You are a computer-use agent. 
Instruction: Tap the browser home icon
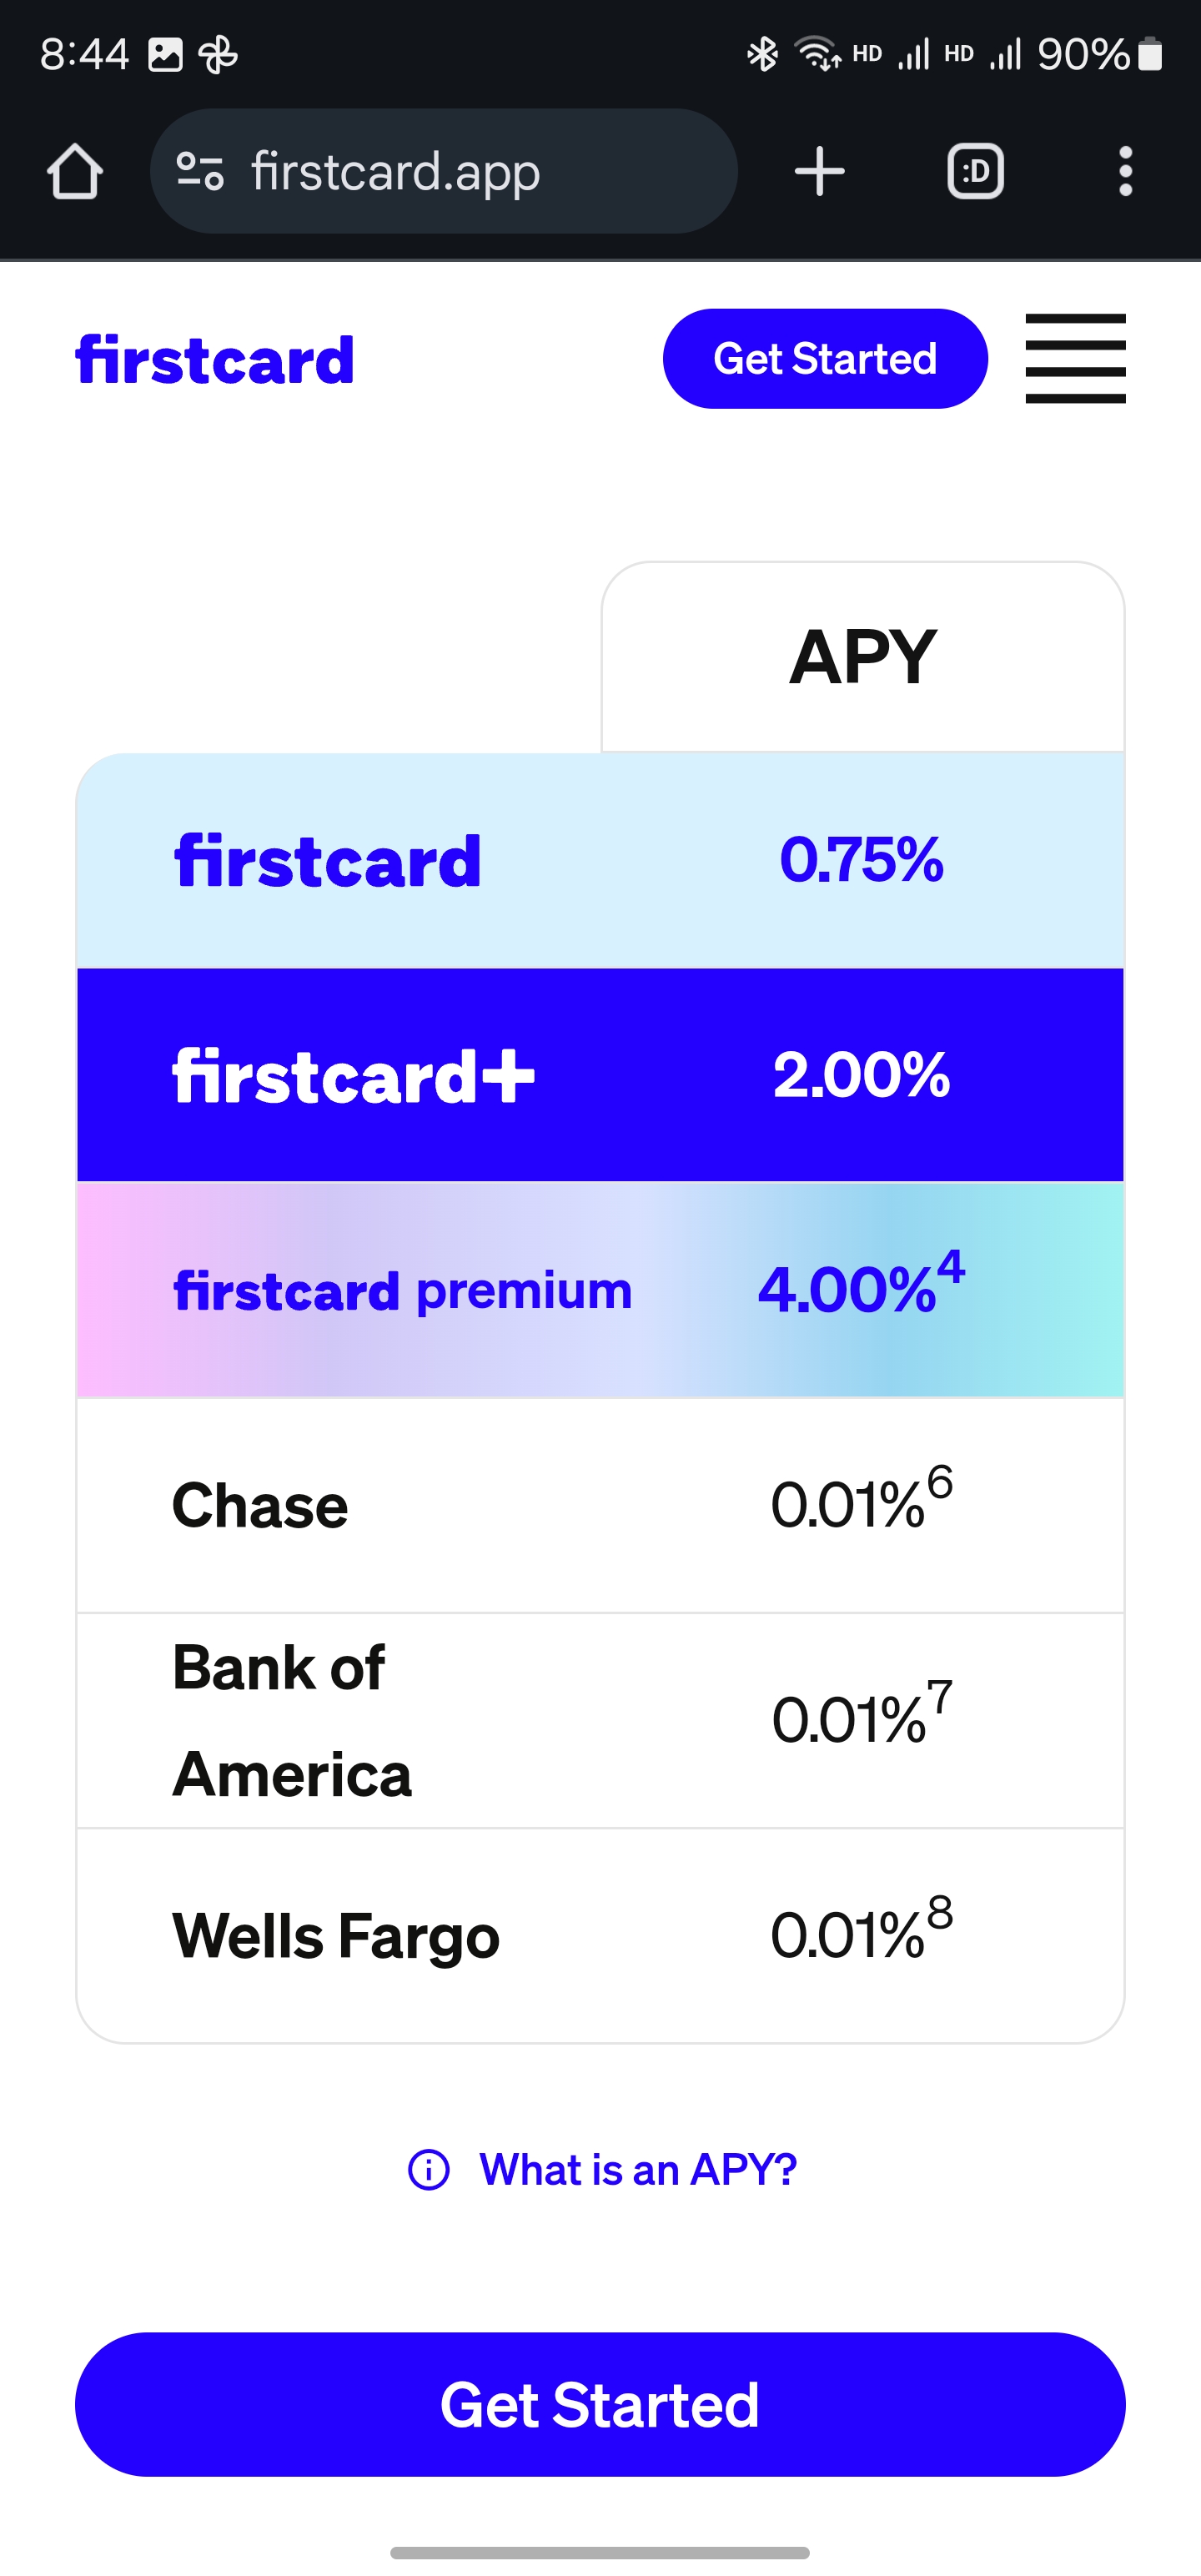[x=75, y=171]
